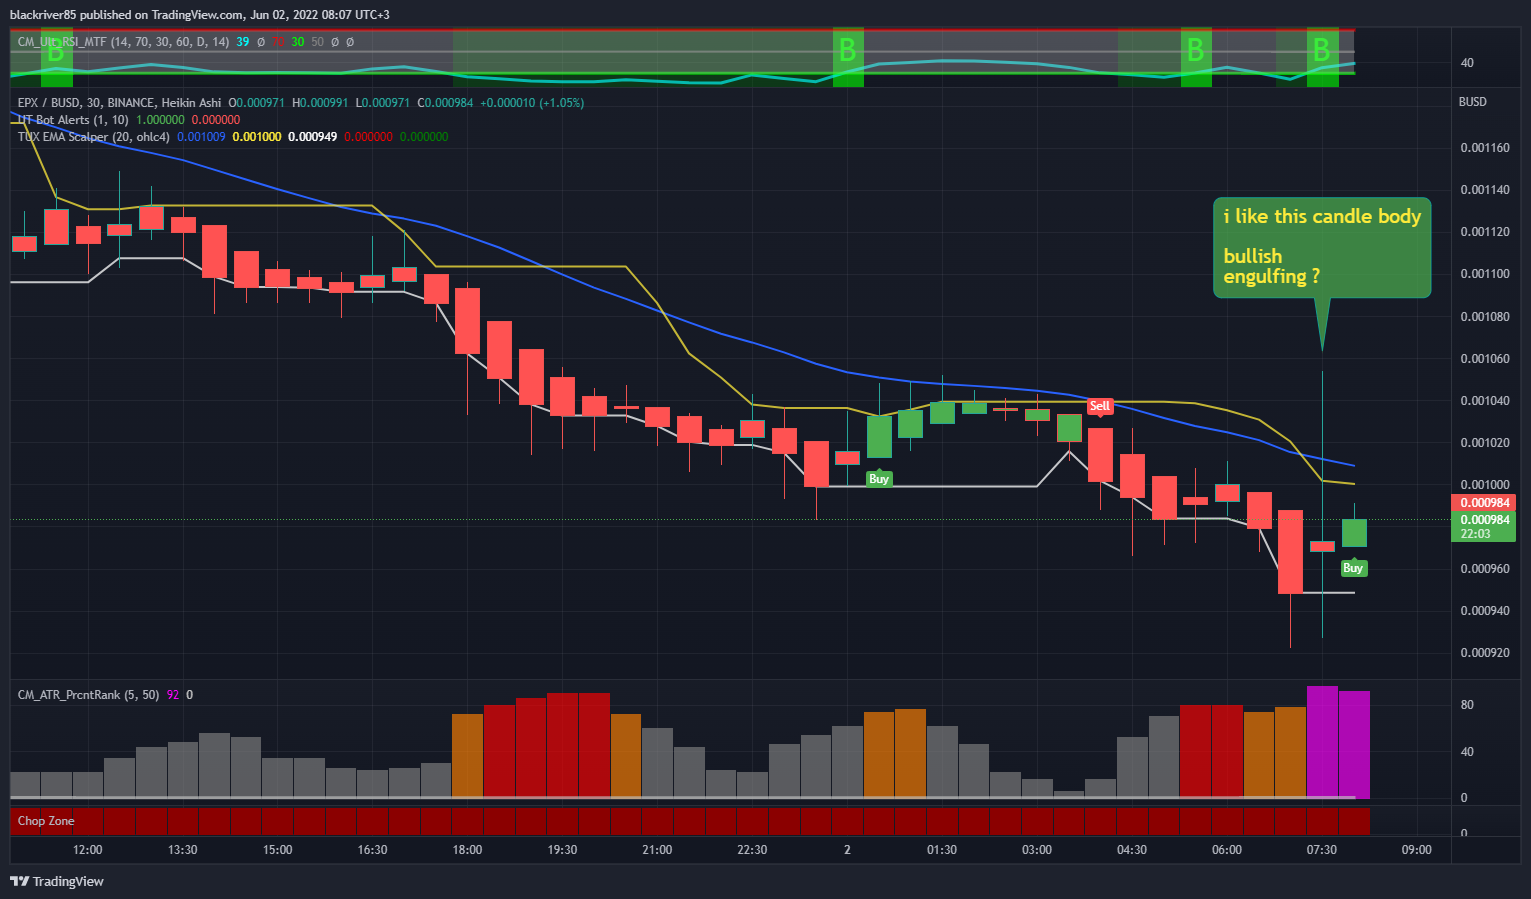The width and height of the screenshot is (1531, 899).
Task: Click the EPX / BUSD symbol title
Action: pyautogui.click(x=119, y=102)
